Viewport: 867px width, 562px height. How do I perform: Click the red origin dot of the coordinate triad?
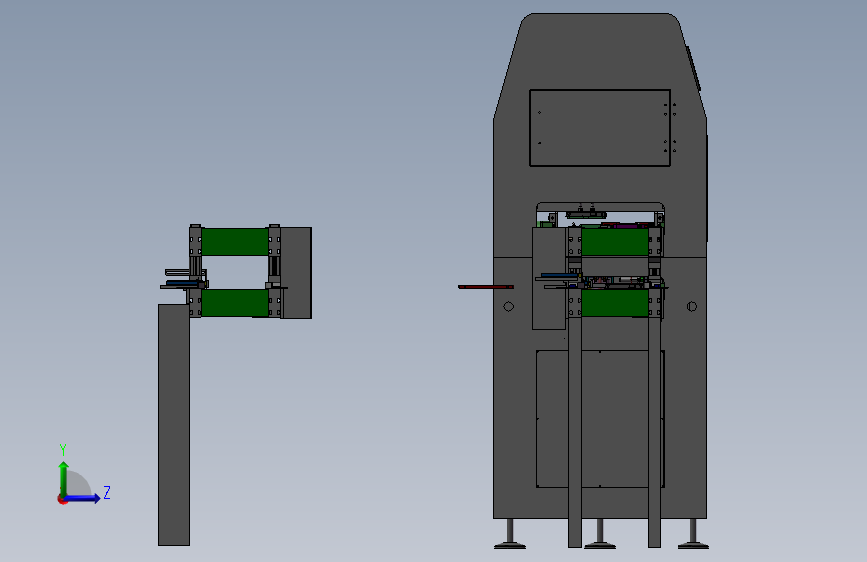pyautogui.click(x=62, y=499)
